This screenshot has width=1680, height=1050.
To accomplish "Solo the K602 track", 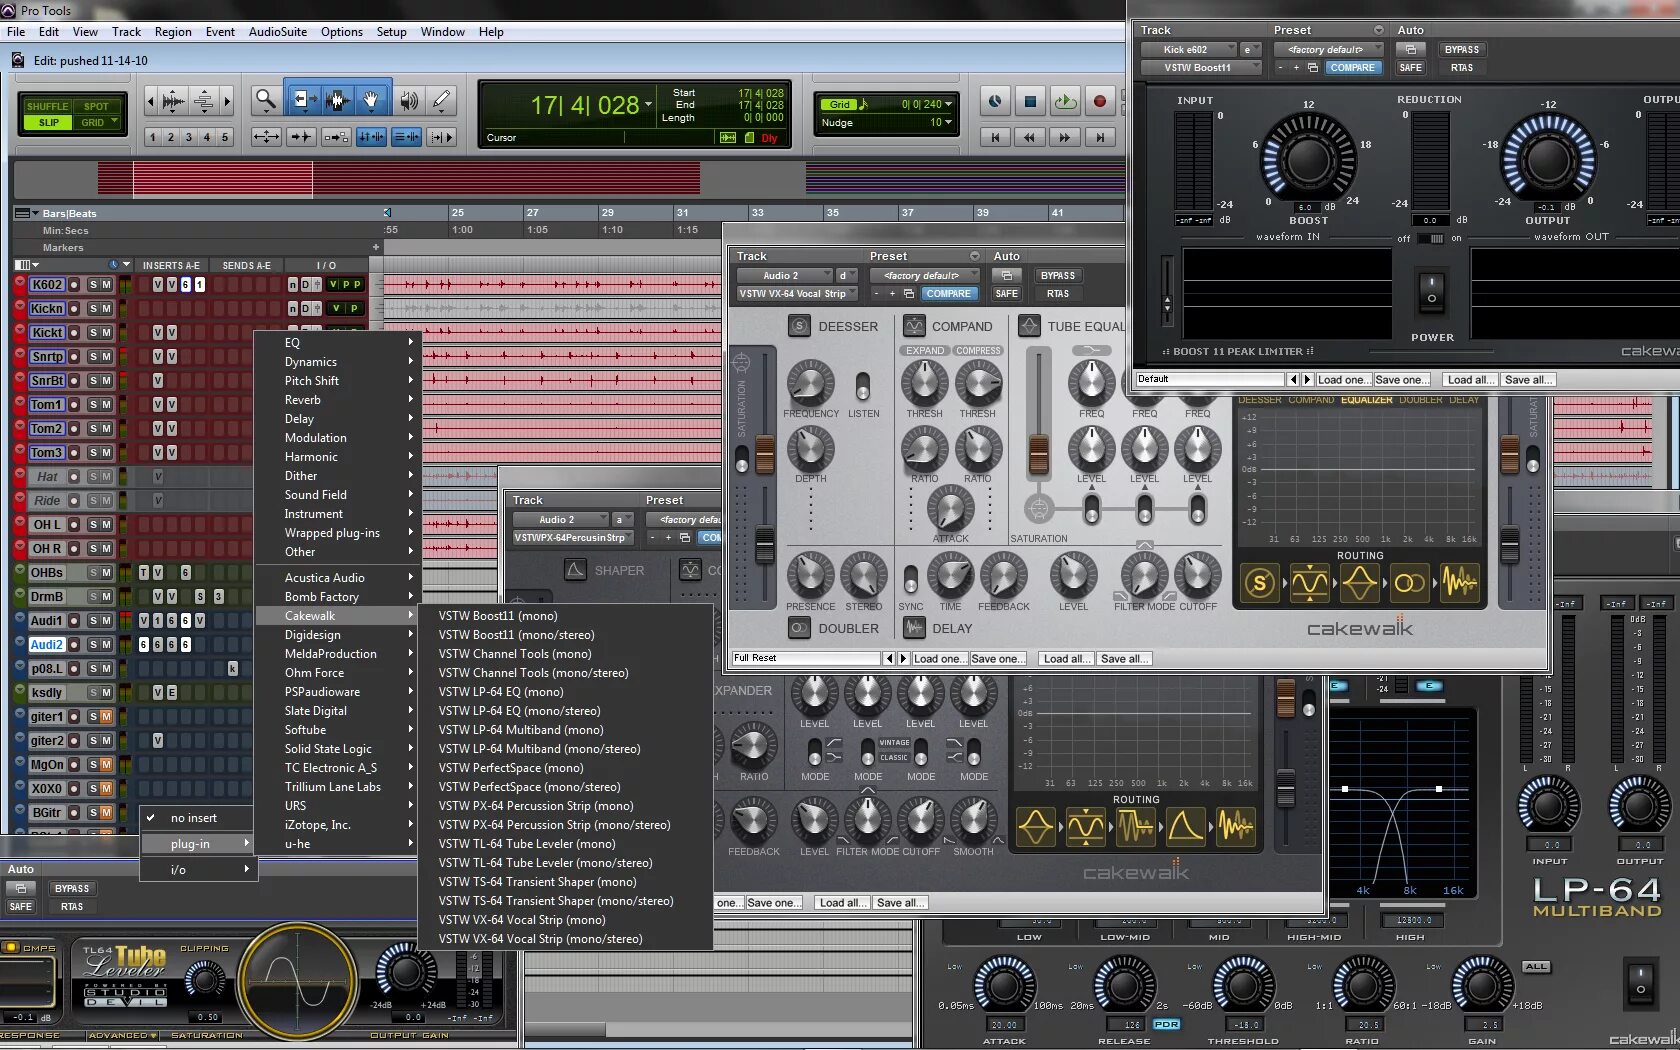I will (93, 285).
